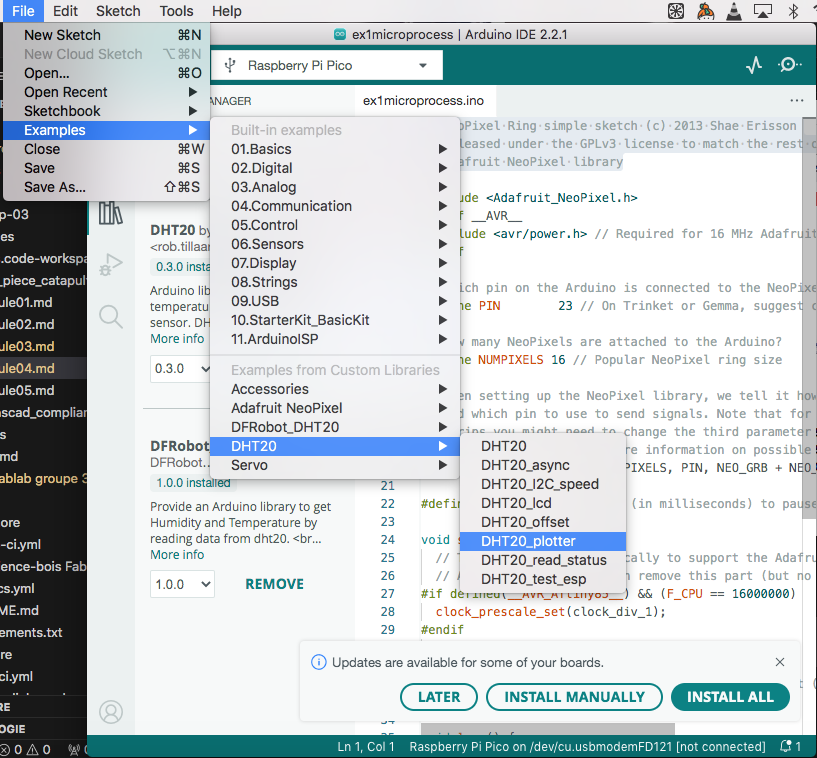
Task: Open the user account profile icon
Action: (x=111, y=712)
